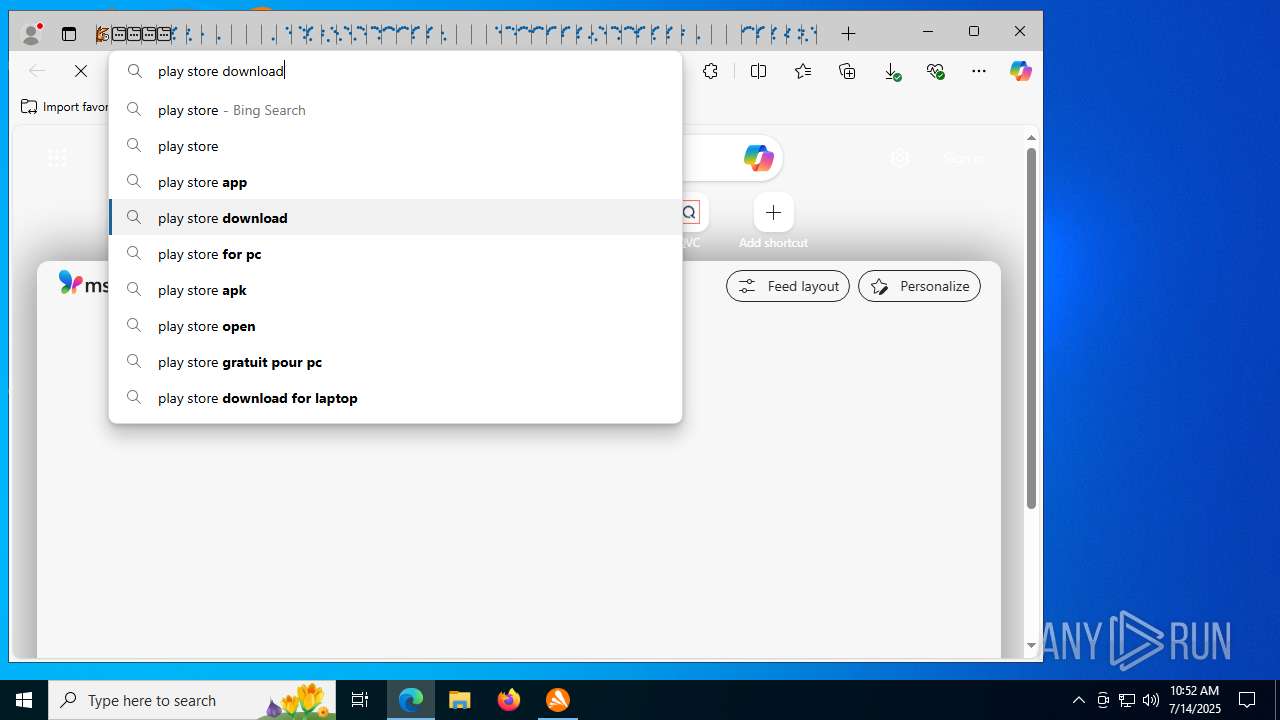Screen dimensions: 1280x720
Task: Stop loading the page
Action: pyautogui.click(x=81, y=71)
